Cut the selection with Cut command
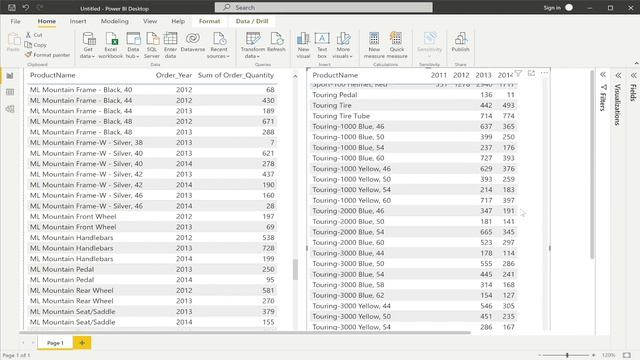Screen dimensions: 640x360 pyautogui.click(x=34, y=35)
